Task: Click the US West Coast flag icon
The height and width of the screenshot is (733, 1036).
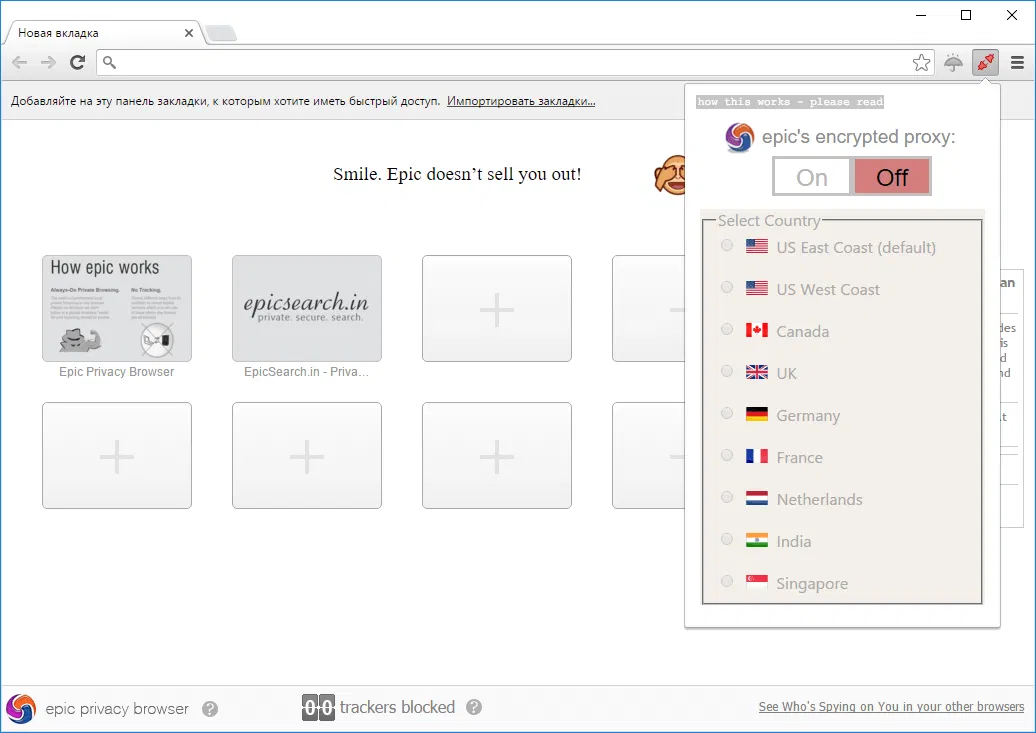Action: [x=757, y=288]
